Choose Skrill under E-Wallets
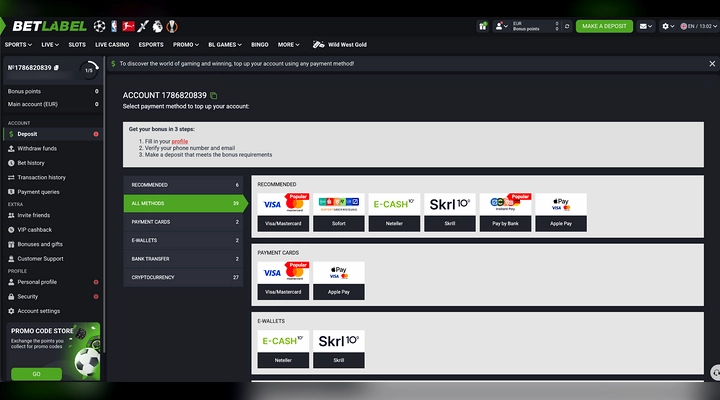Viewport: 720px width, 400px height. pos(339,349)
